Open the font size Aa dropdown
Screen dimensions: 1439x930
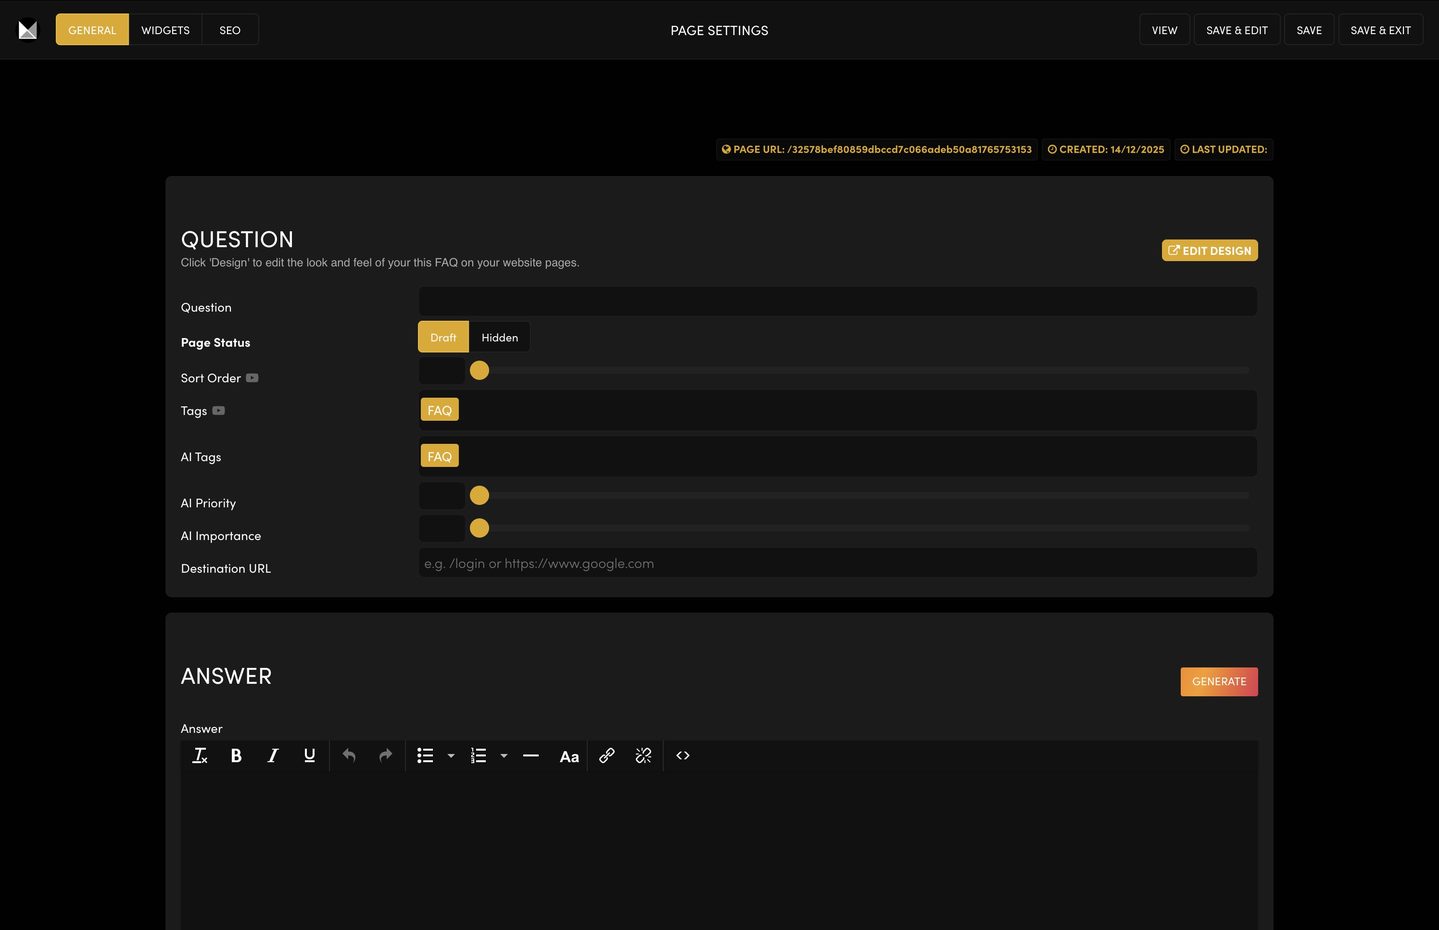[568, 756]
